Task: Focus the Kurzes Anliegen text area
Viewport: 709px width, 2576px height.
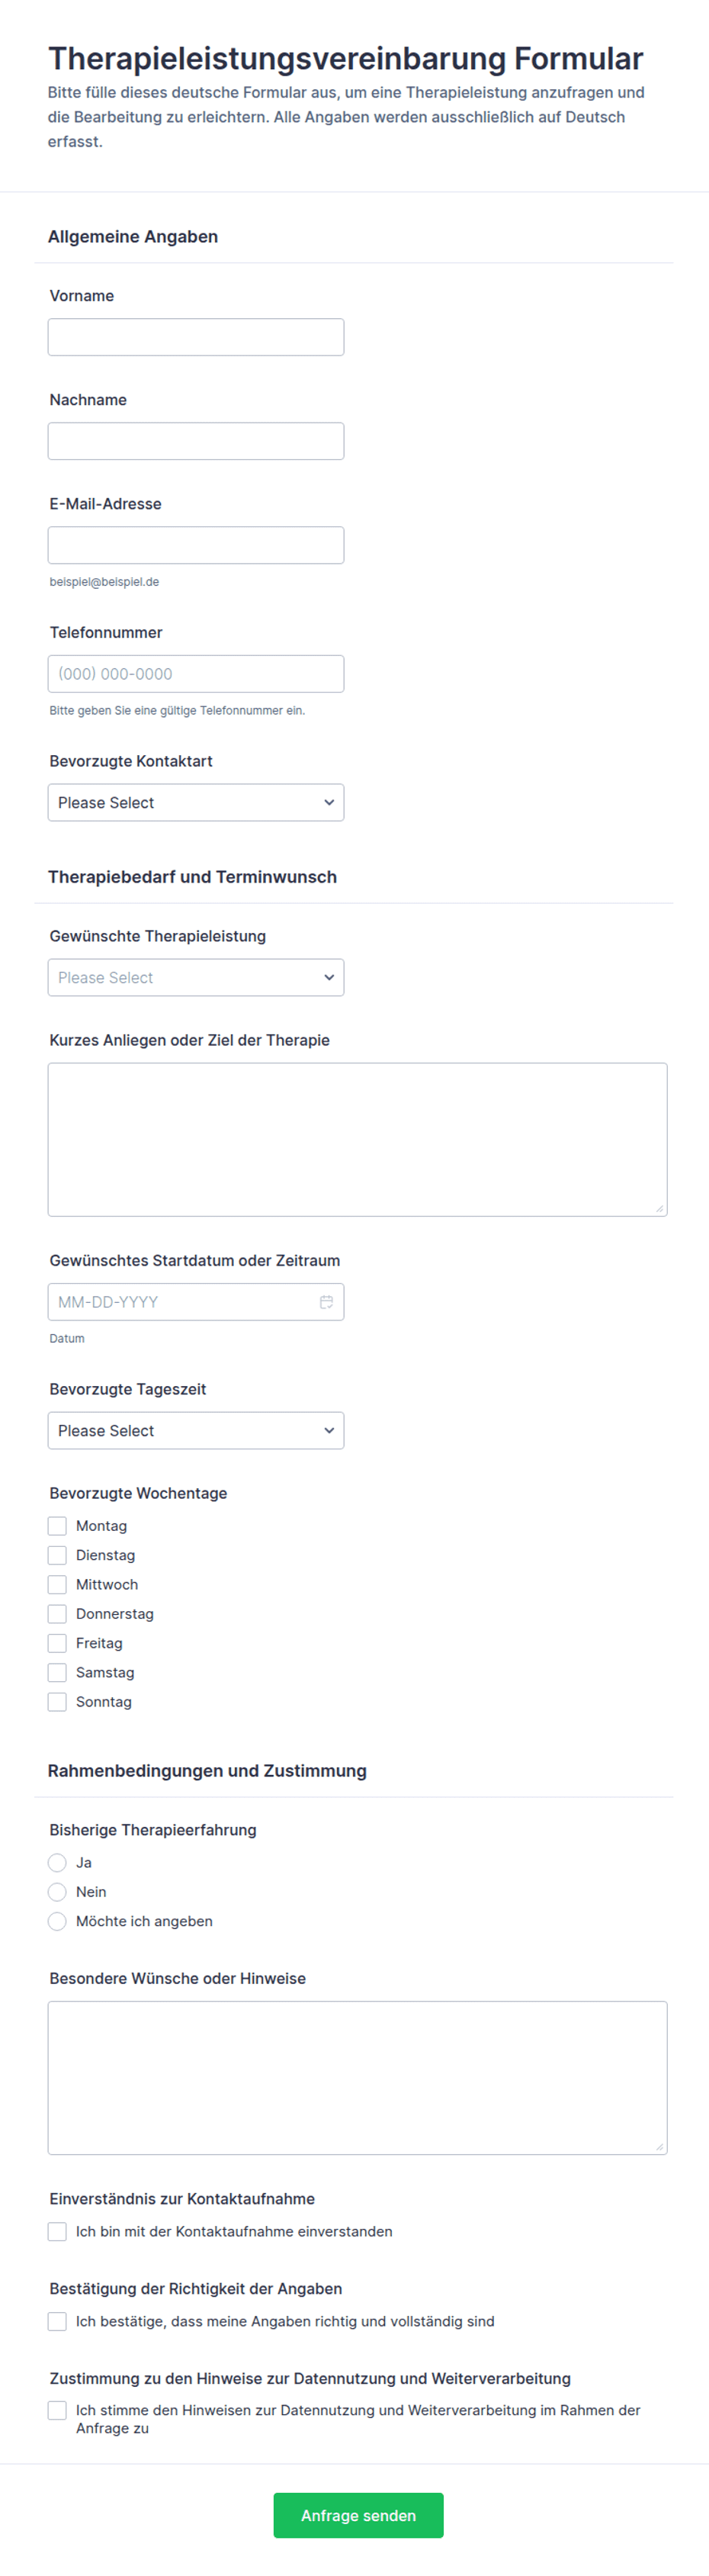Action: (357, 1140)
